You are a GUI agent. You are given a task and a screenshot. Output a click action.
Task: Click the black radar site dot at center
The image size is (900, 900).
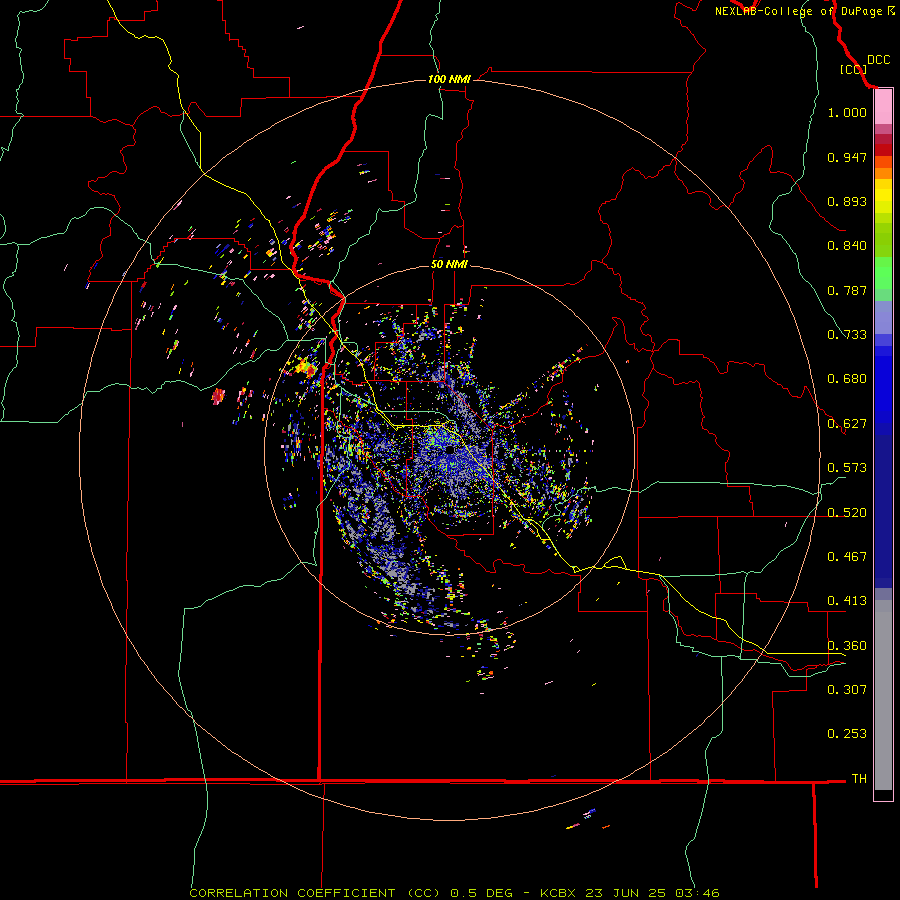click(x=451, y=451)
